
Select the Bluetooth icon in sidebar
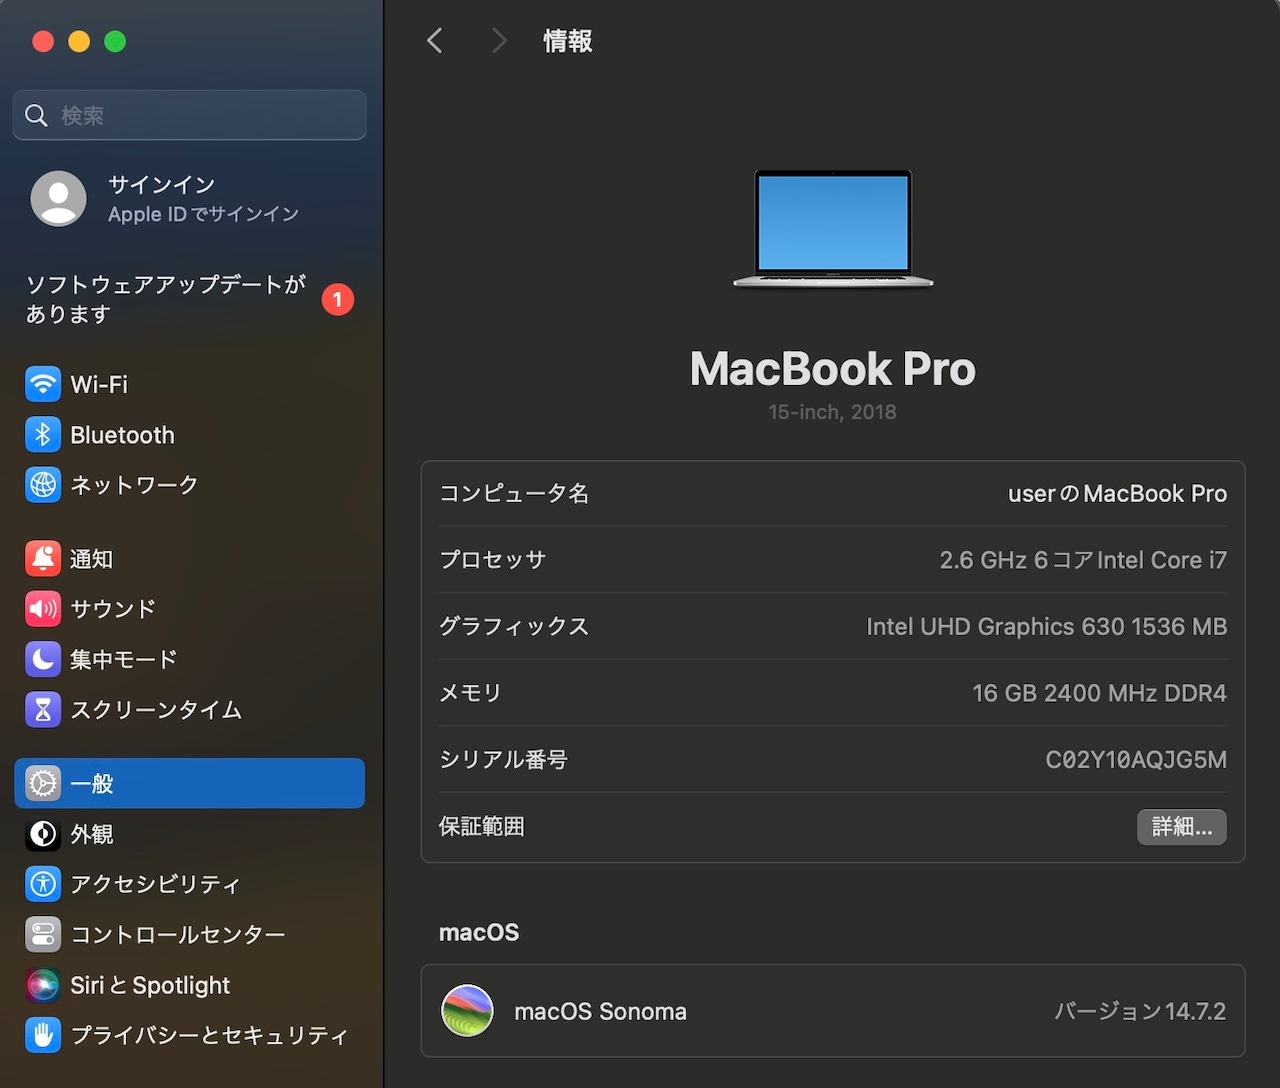[x=43, y=434]
